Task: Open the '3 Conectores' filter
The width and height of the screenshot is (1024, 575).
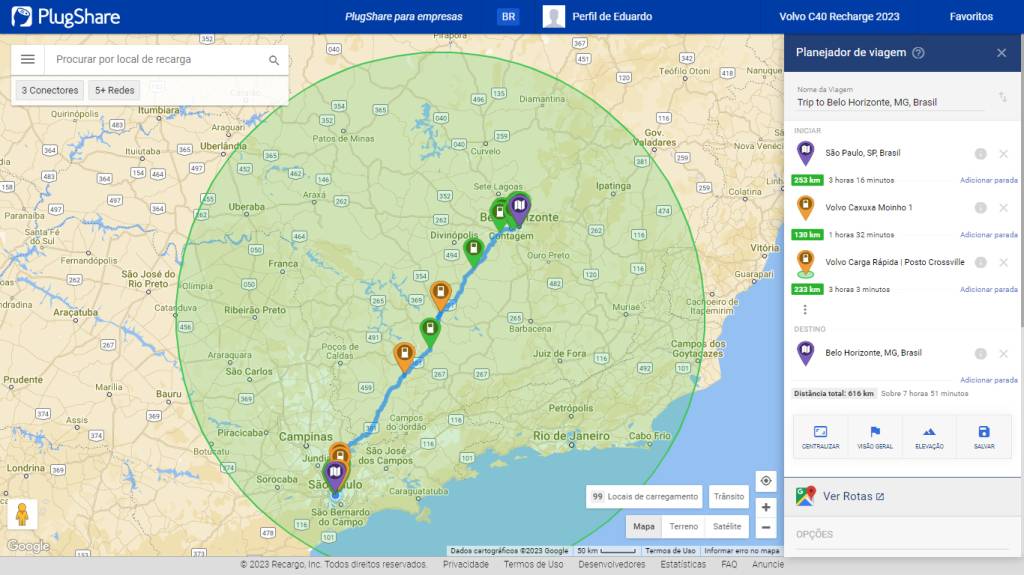Action: (x=50, y=90)
